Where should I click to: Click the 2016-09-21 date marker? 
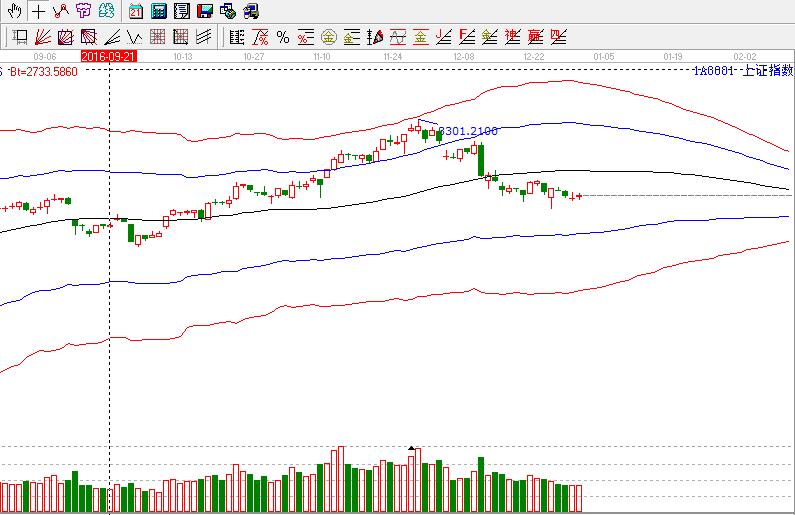coord(108,58)
